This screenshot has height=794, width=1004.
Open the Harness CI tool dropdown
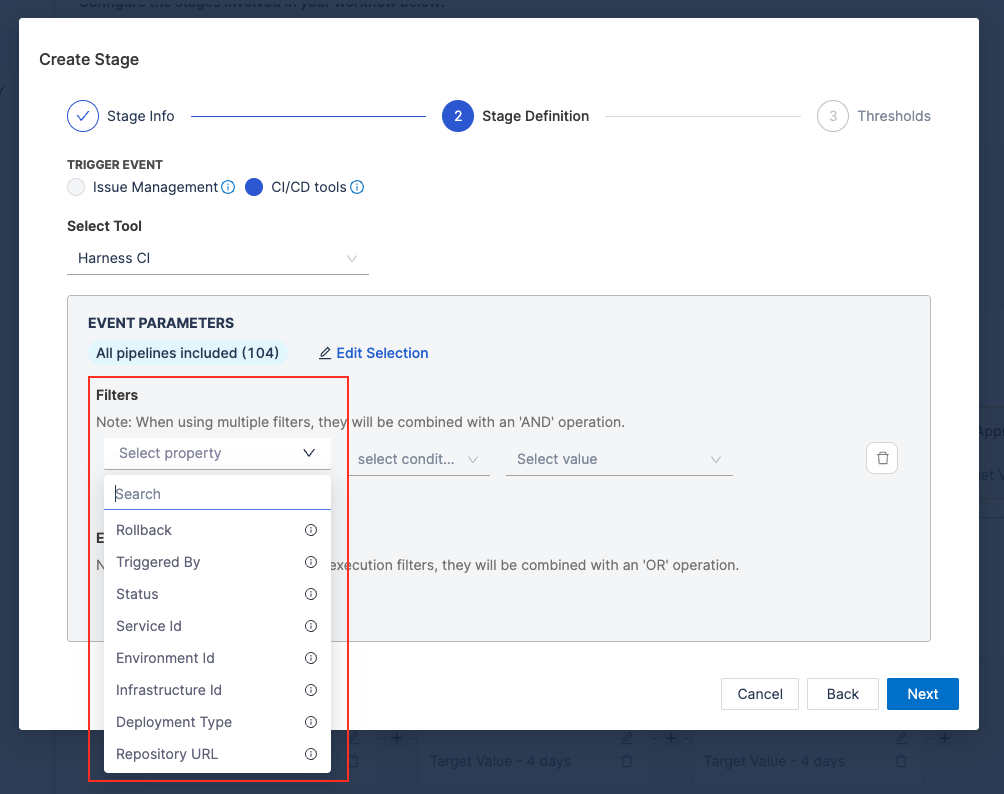pos(218,258)
